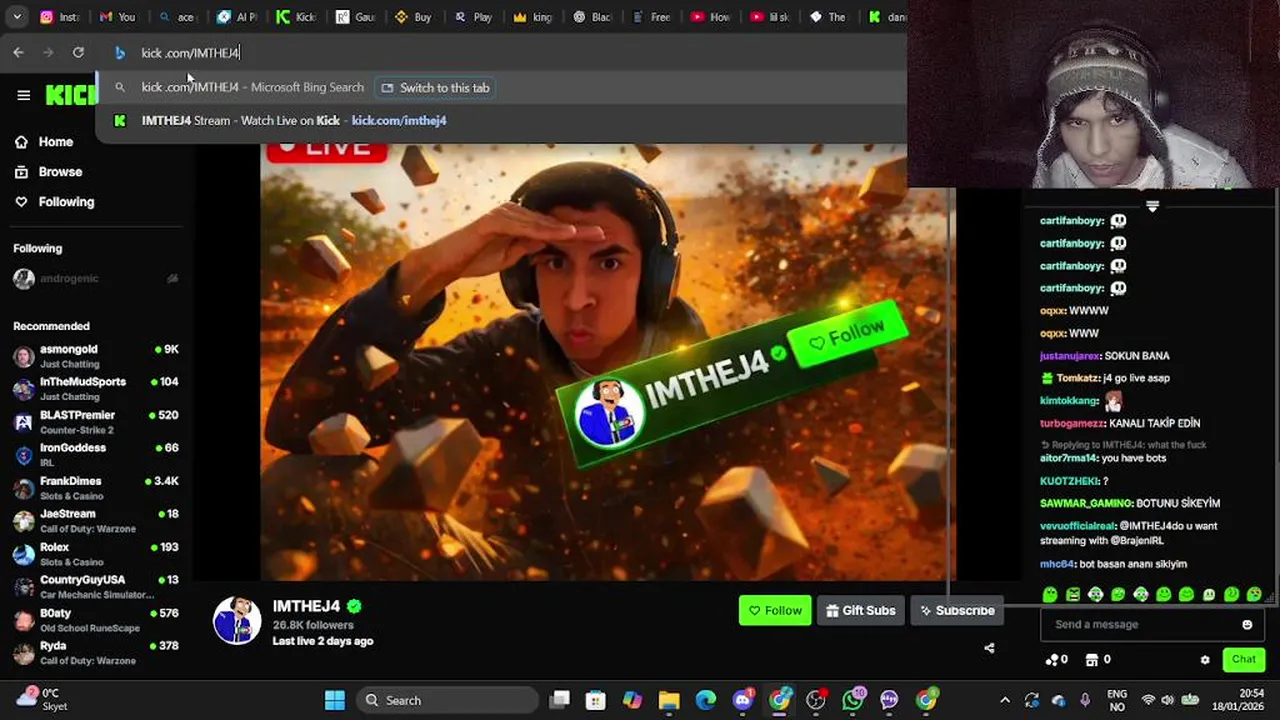Image resolution: width=1280 pixels, height=720 pixels.
Task: Open the weather widget showing 0°C
Action: 42,699
